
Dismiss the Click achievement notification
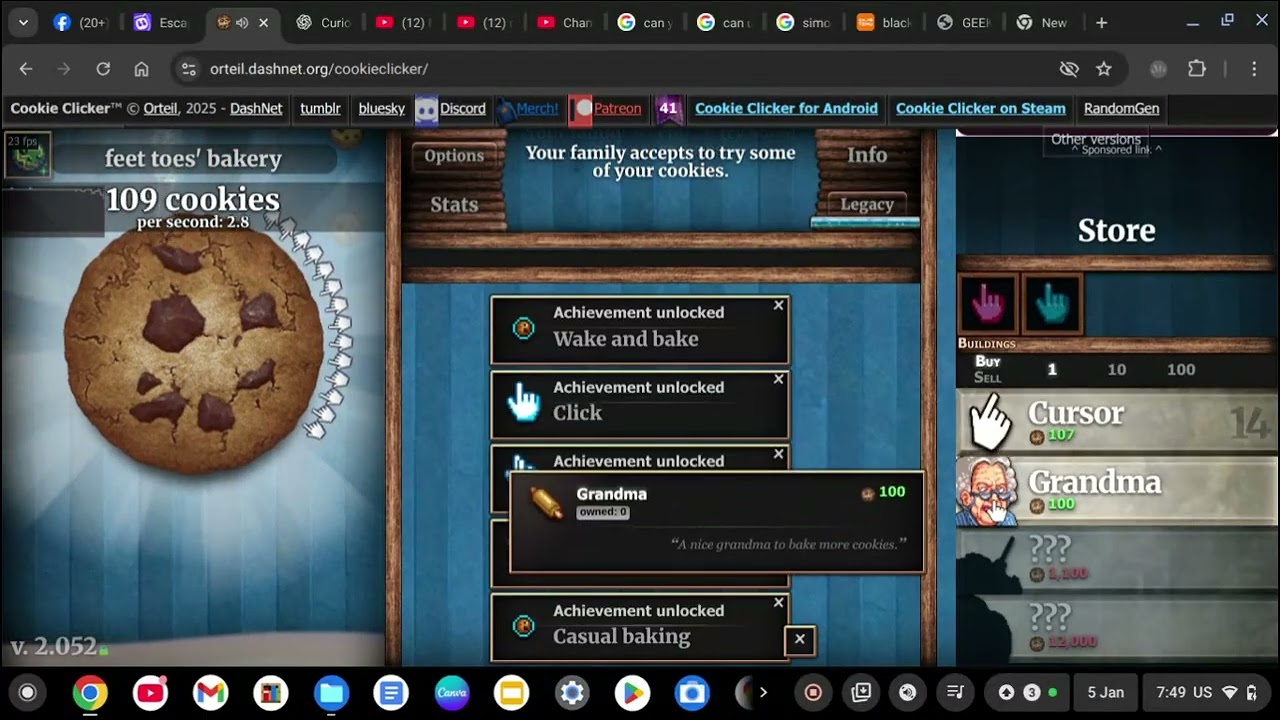pos(779,379)
